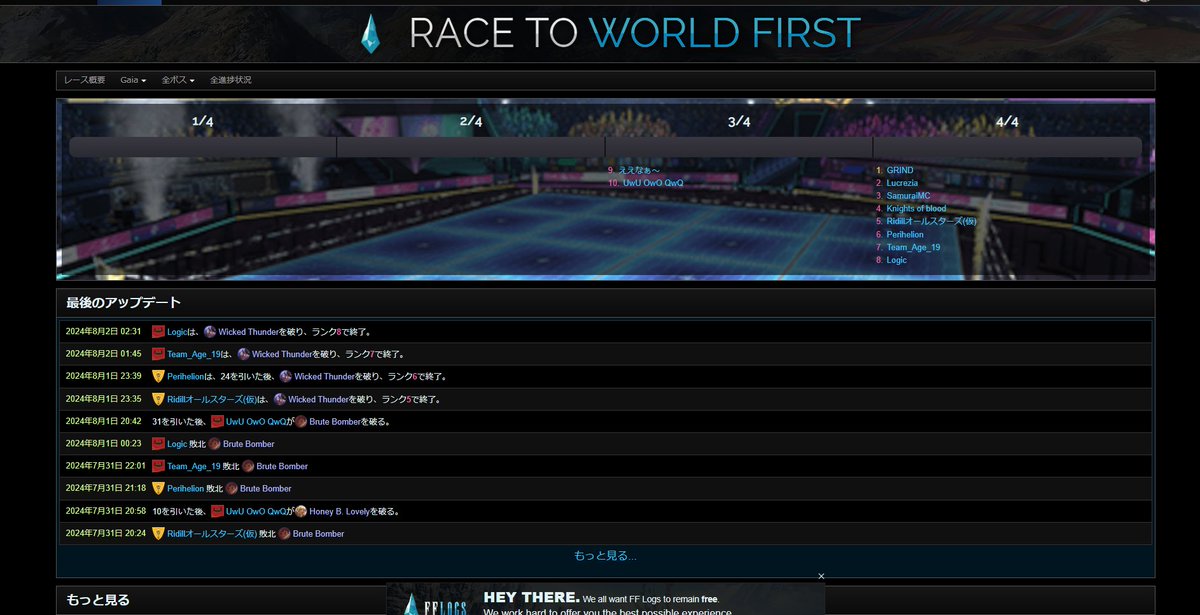Click the Honey B. Lovely text link in the 20:58 row
Viewport: 1200px width, 615px height.
(x=340, y=511)
